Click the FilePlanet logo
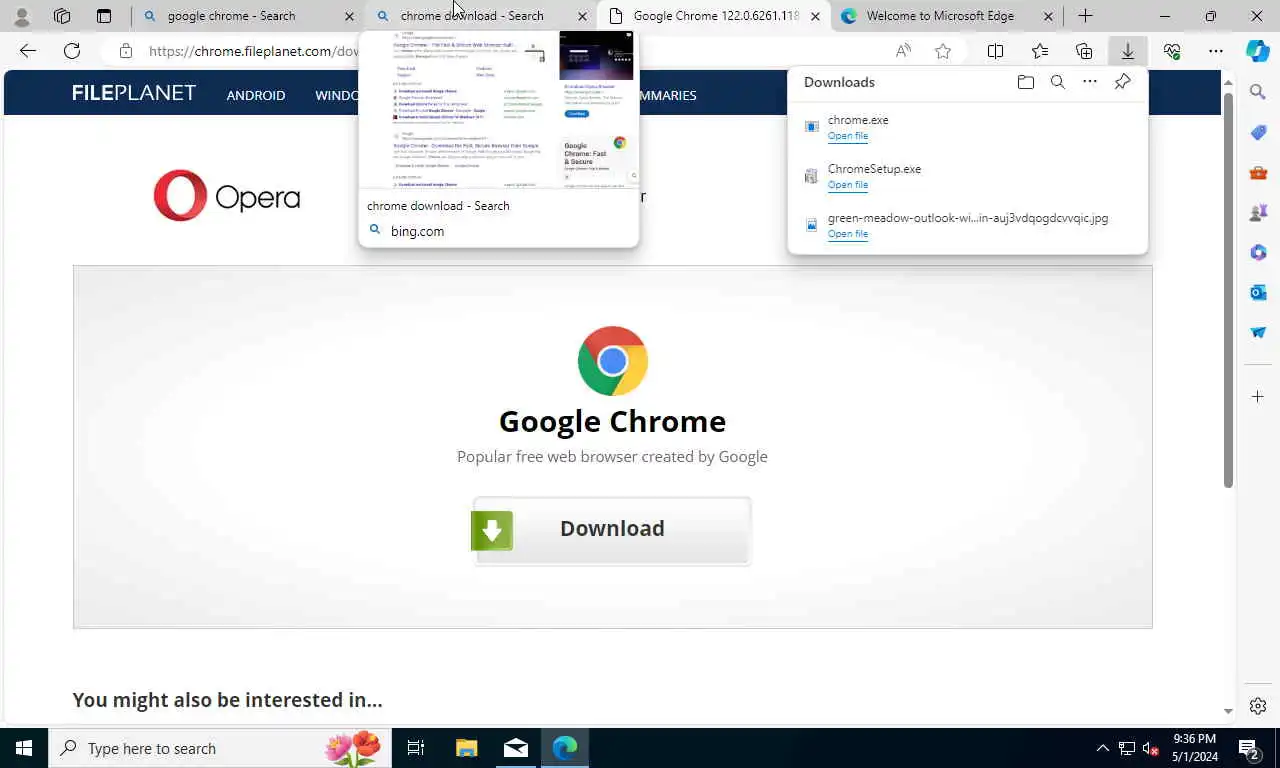The height and width of the screenshot is (768, 1280). pyautogui.click(x=134, y=93)
